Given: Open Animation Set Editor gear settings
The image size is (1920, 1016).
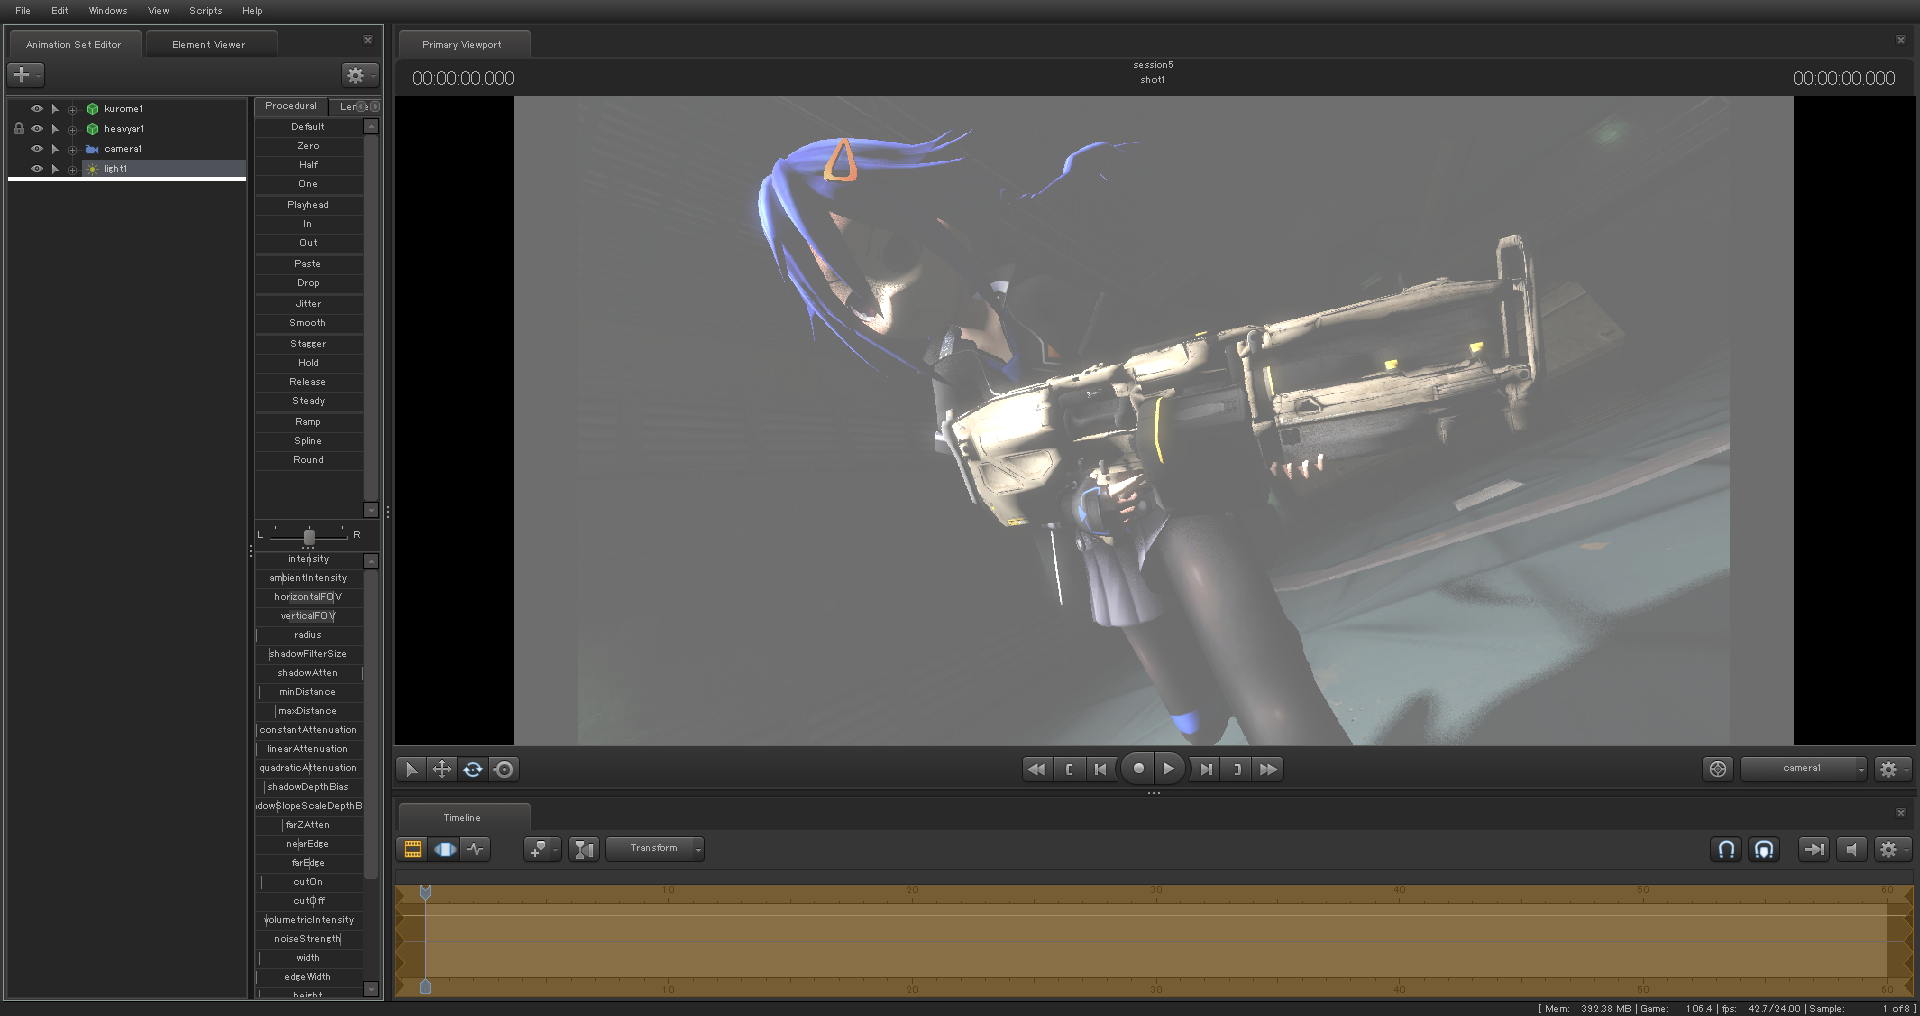Looking at the screenshot, I should tap(359, 75).
